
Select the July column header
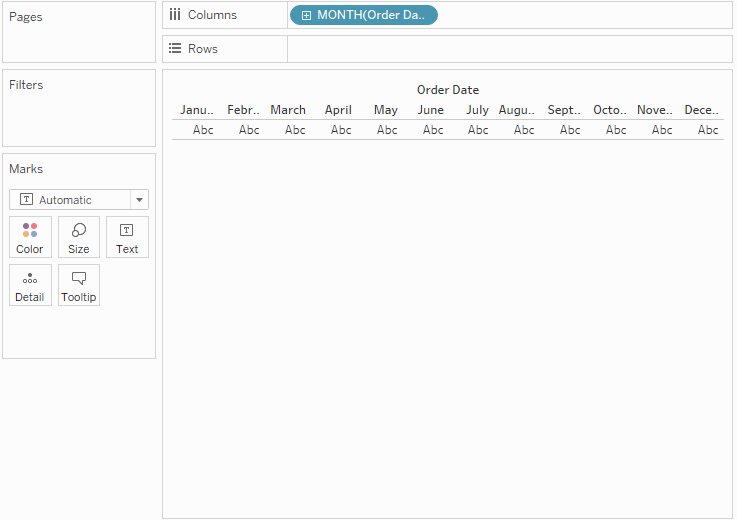coord(478,110)
